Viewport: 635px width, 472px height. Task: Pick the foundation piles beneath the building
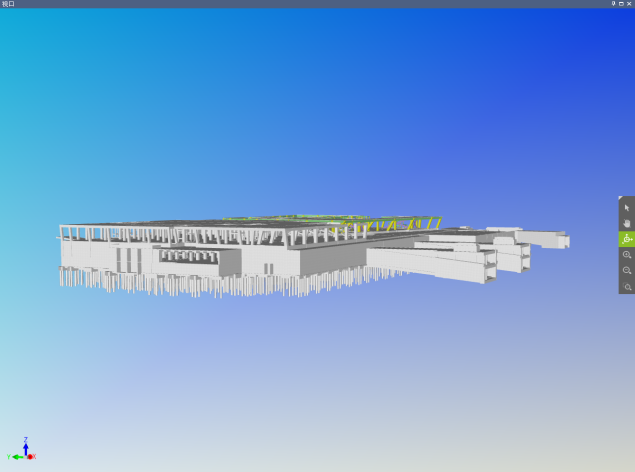pos(200,285)
